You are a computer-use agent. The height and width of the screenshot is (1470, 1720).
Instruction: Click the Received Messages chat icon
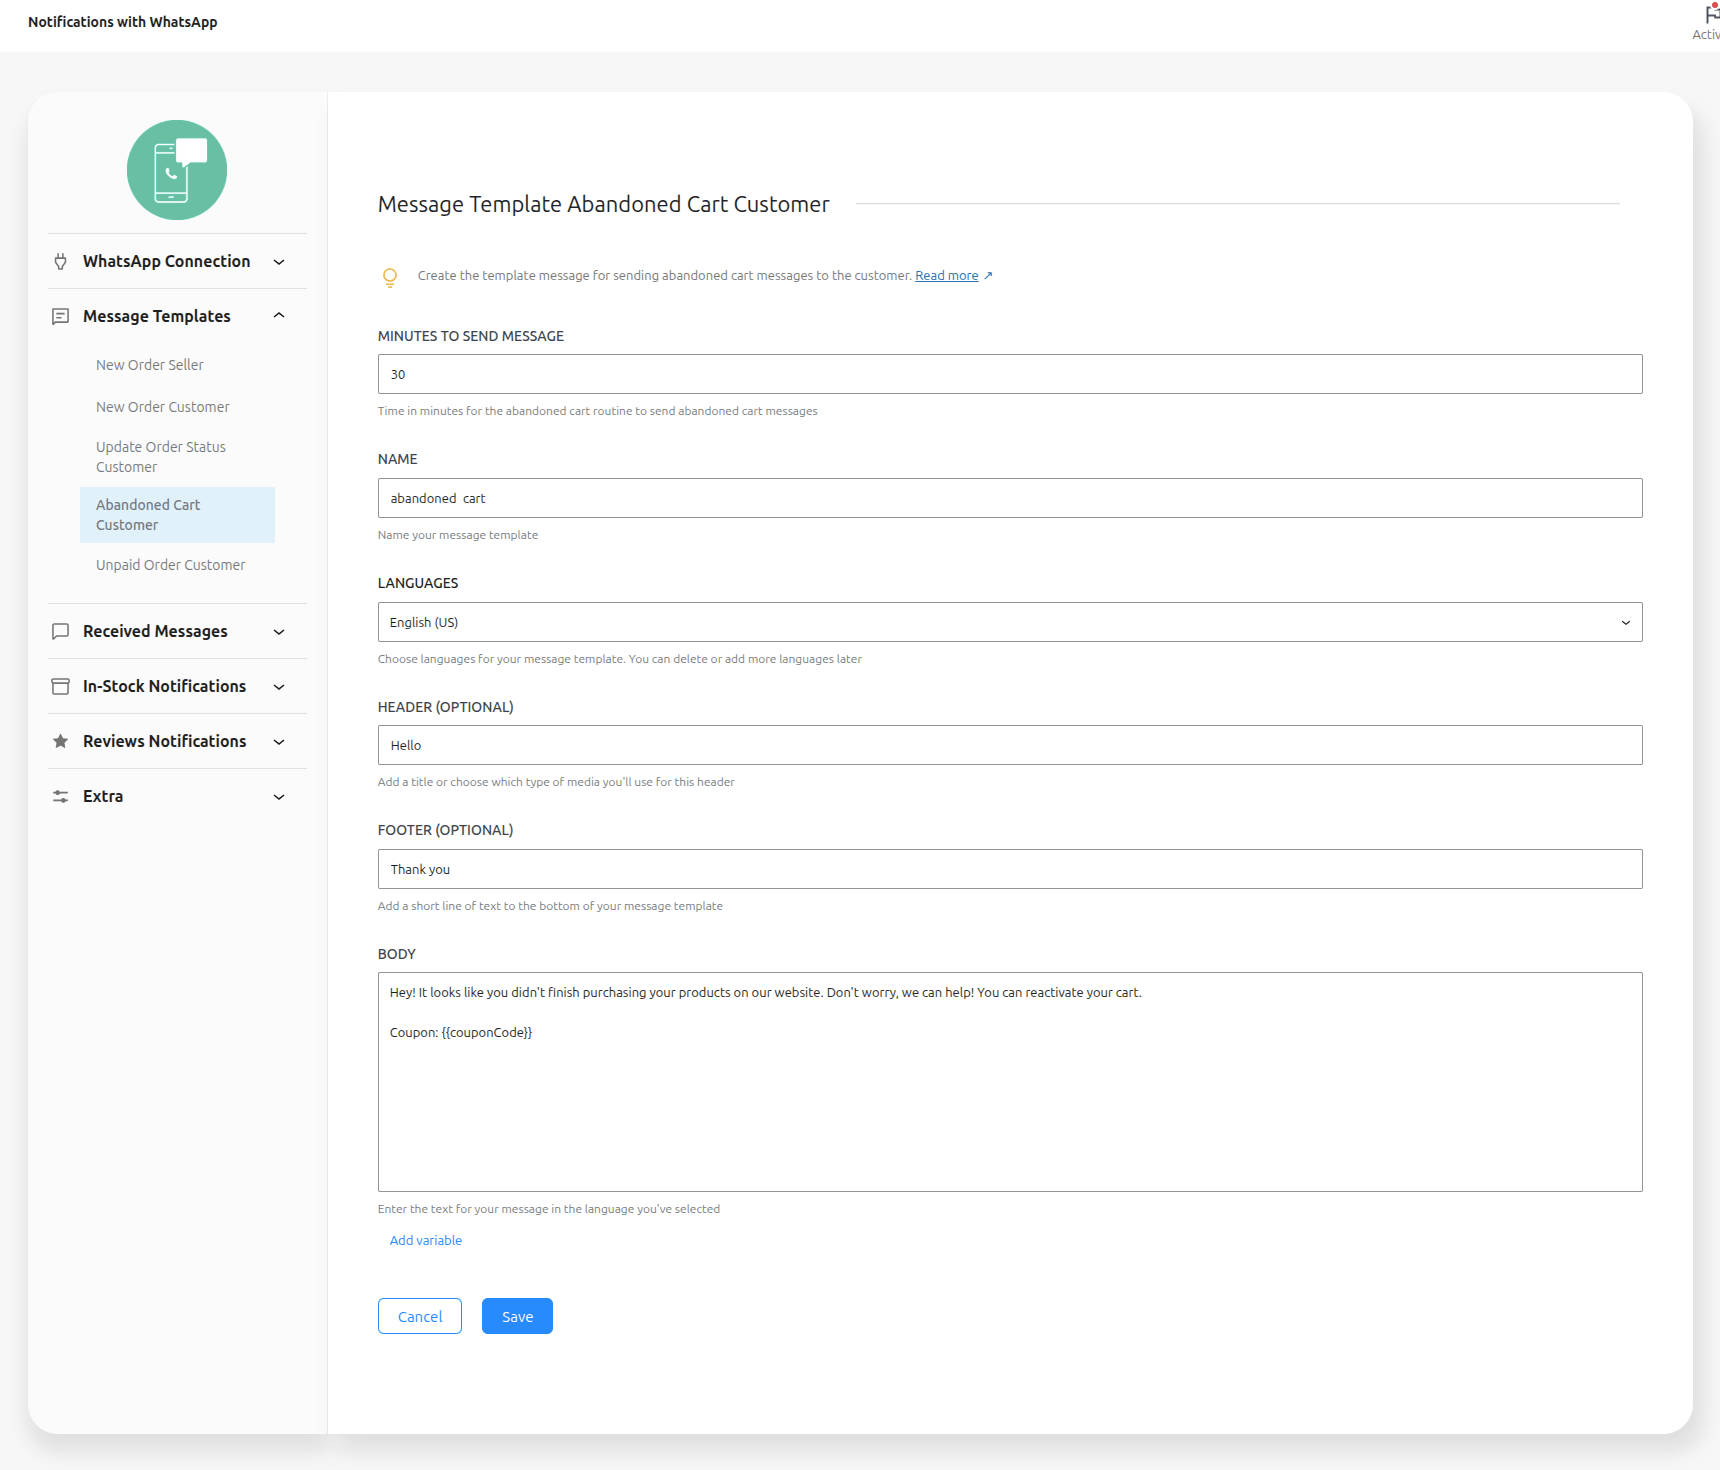pyautogui.click(x=61, y=632)
